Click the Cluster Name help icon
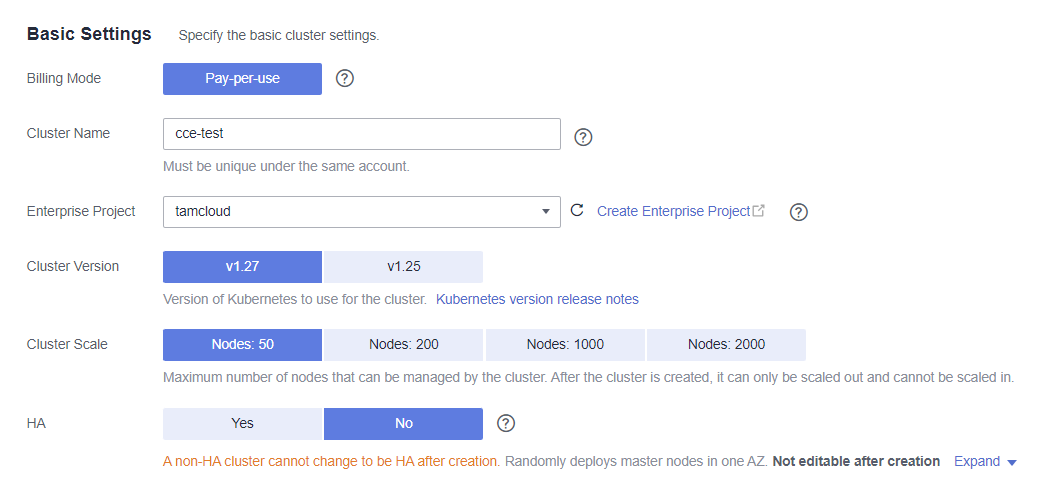Viewport: 1046px width, 490px height. (584, 137)
